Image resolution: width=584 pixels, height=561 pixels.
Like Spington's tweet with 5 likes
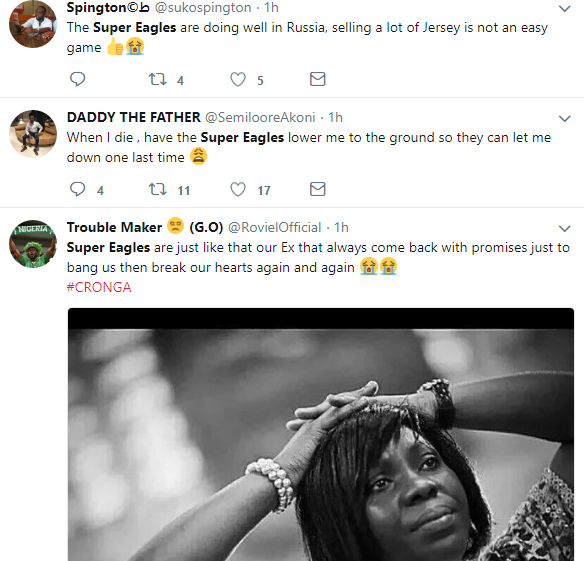click(238, 79)
